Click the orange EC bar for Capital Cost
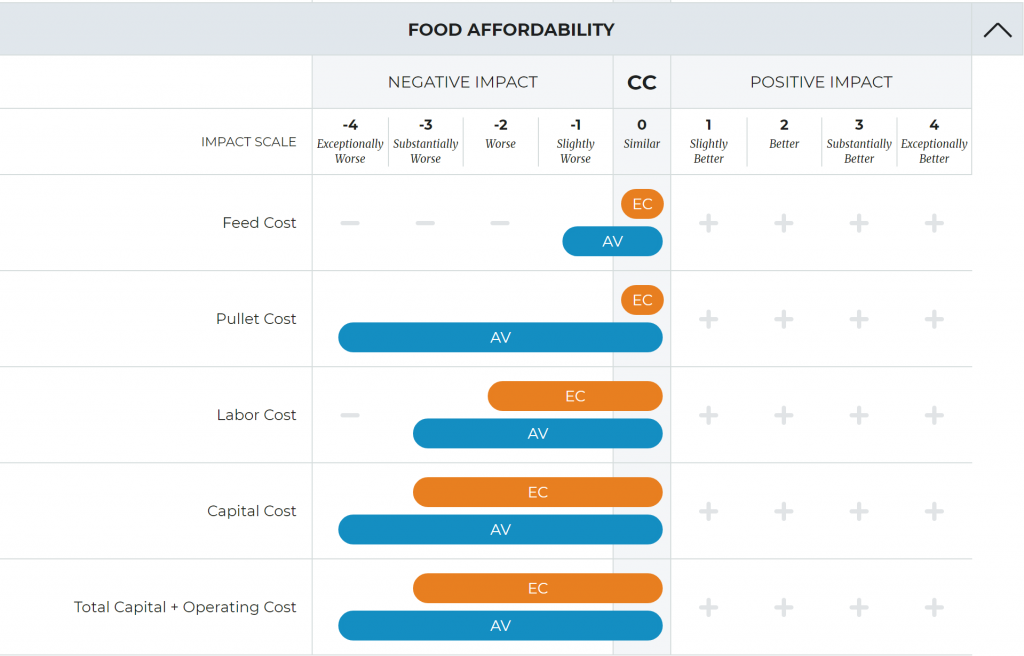1024x656 pixels. [537, 492]
